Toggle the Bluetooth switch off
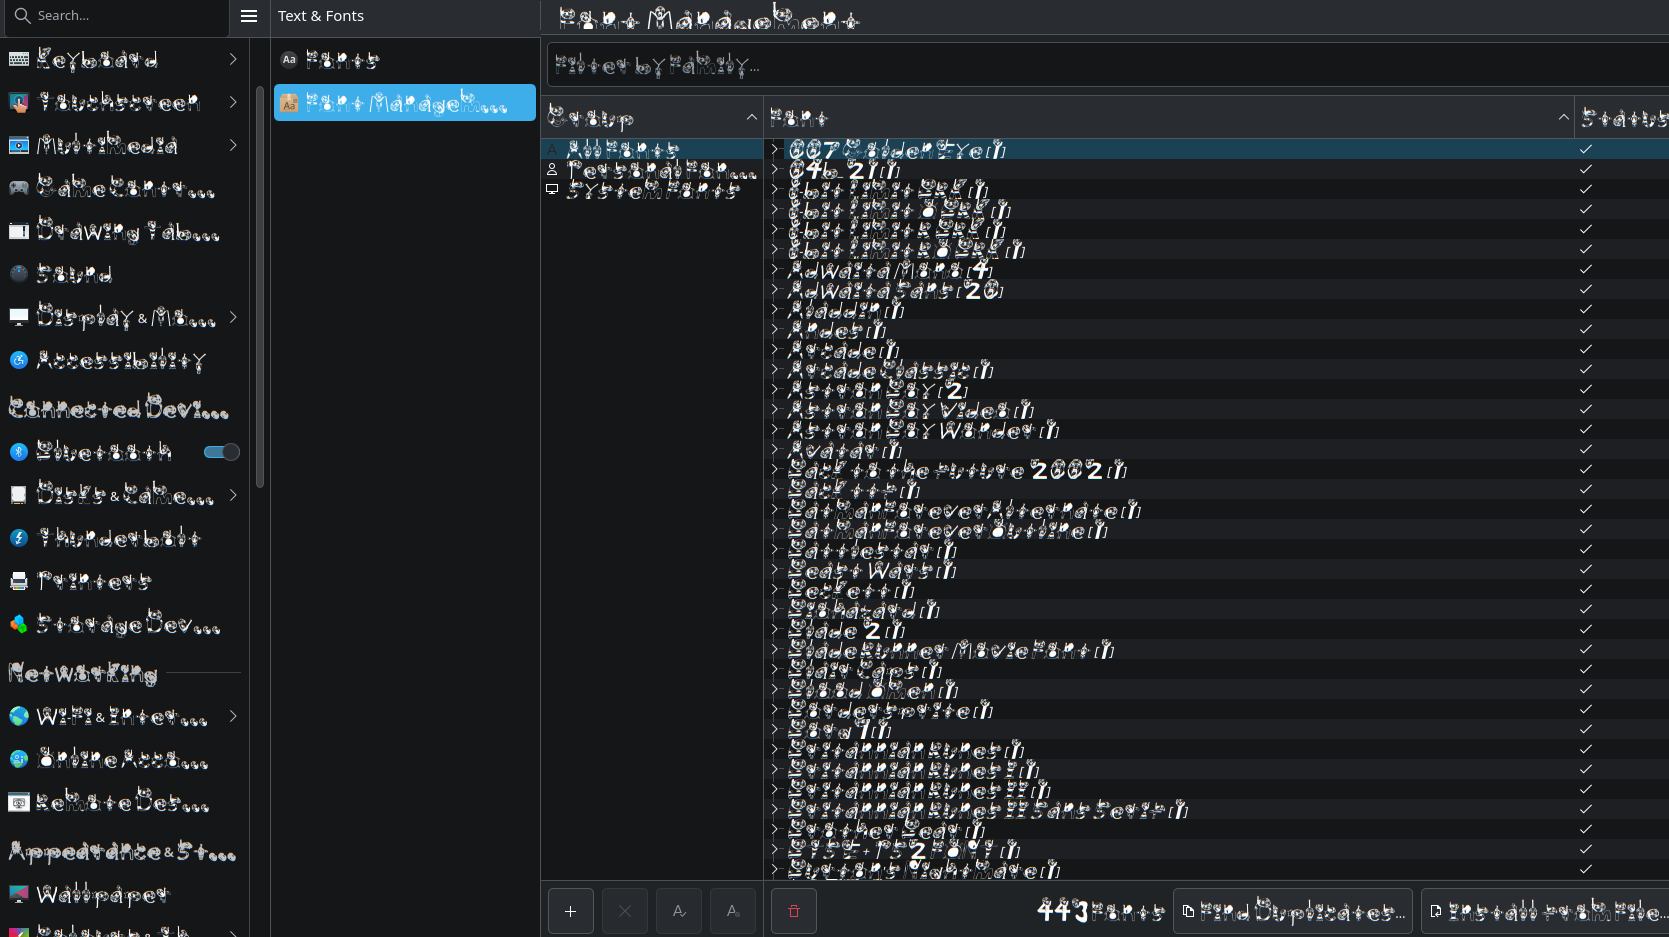Image resolution: width=1669 pixels, height=937 pixels. pyautogui.click(x=221, y=452)
